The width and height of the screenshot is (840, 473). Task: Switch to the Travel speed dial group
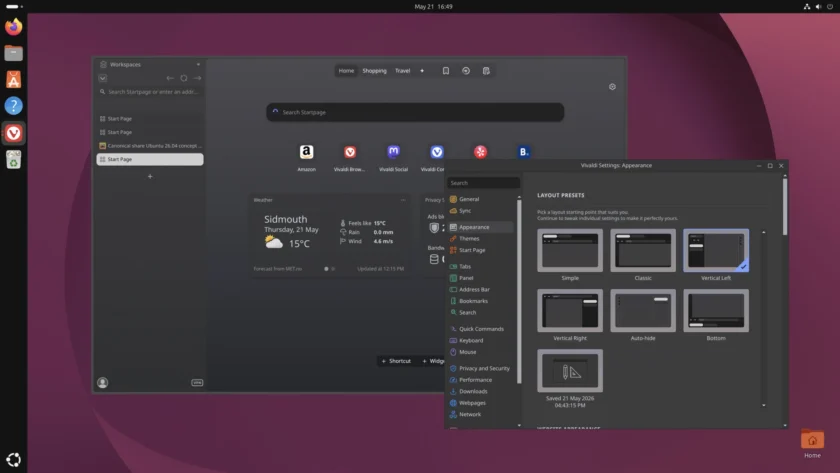(x=402, y=71)
